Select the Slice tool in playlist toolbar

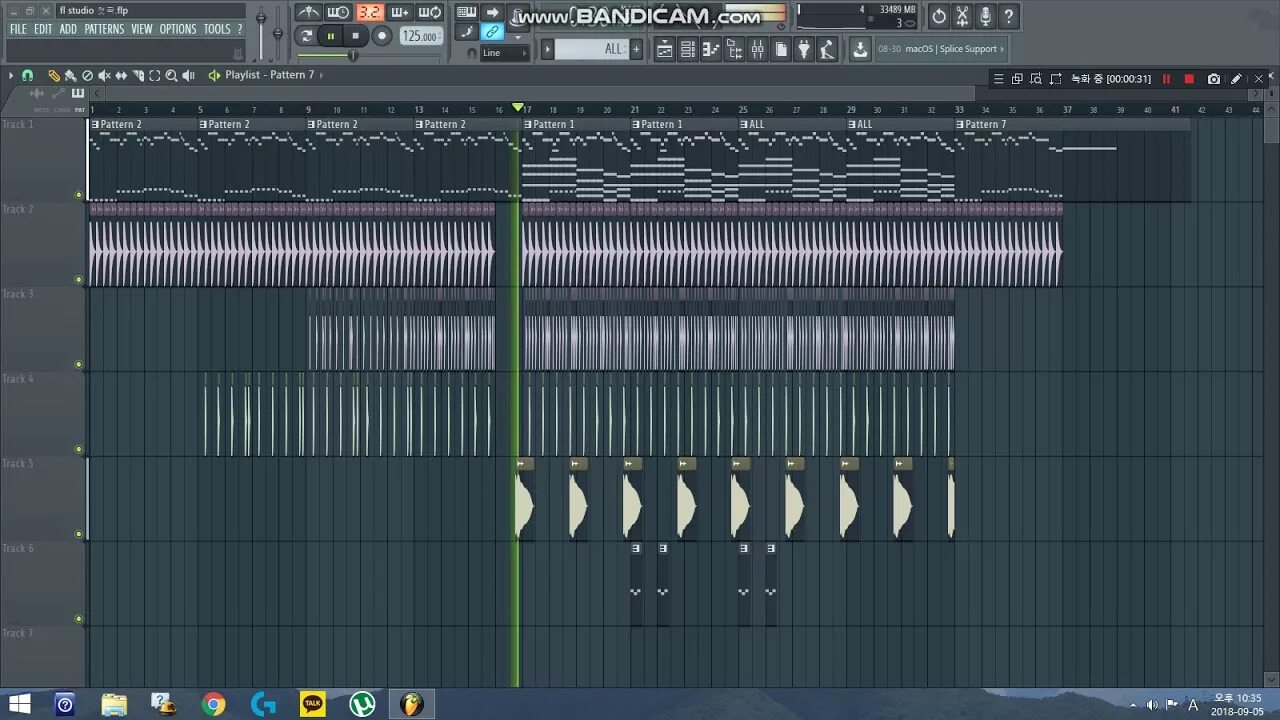[138, 76]
